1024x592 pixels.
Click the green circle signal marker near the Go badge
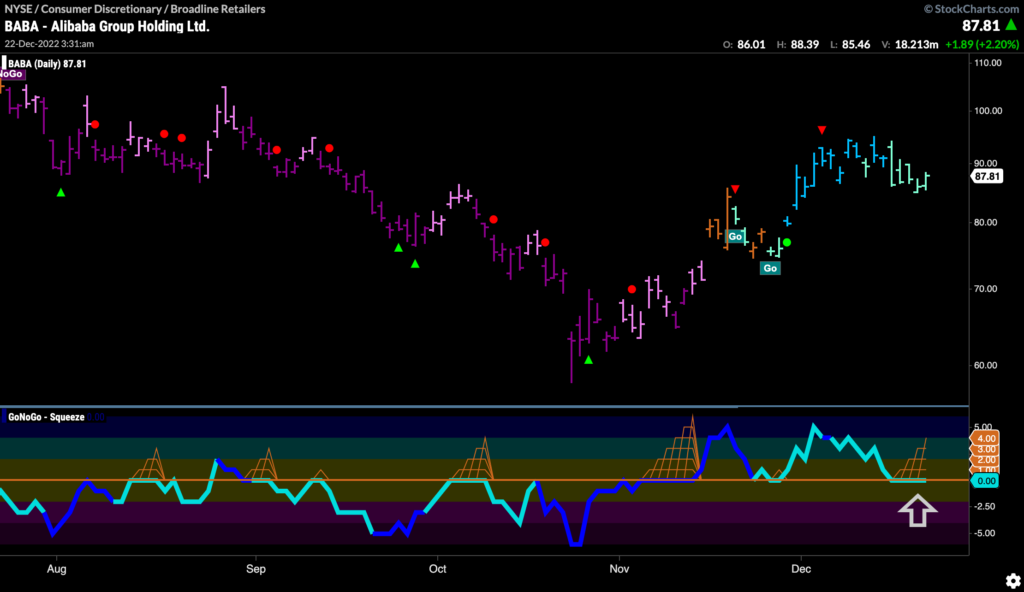[786, 242]
